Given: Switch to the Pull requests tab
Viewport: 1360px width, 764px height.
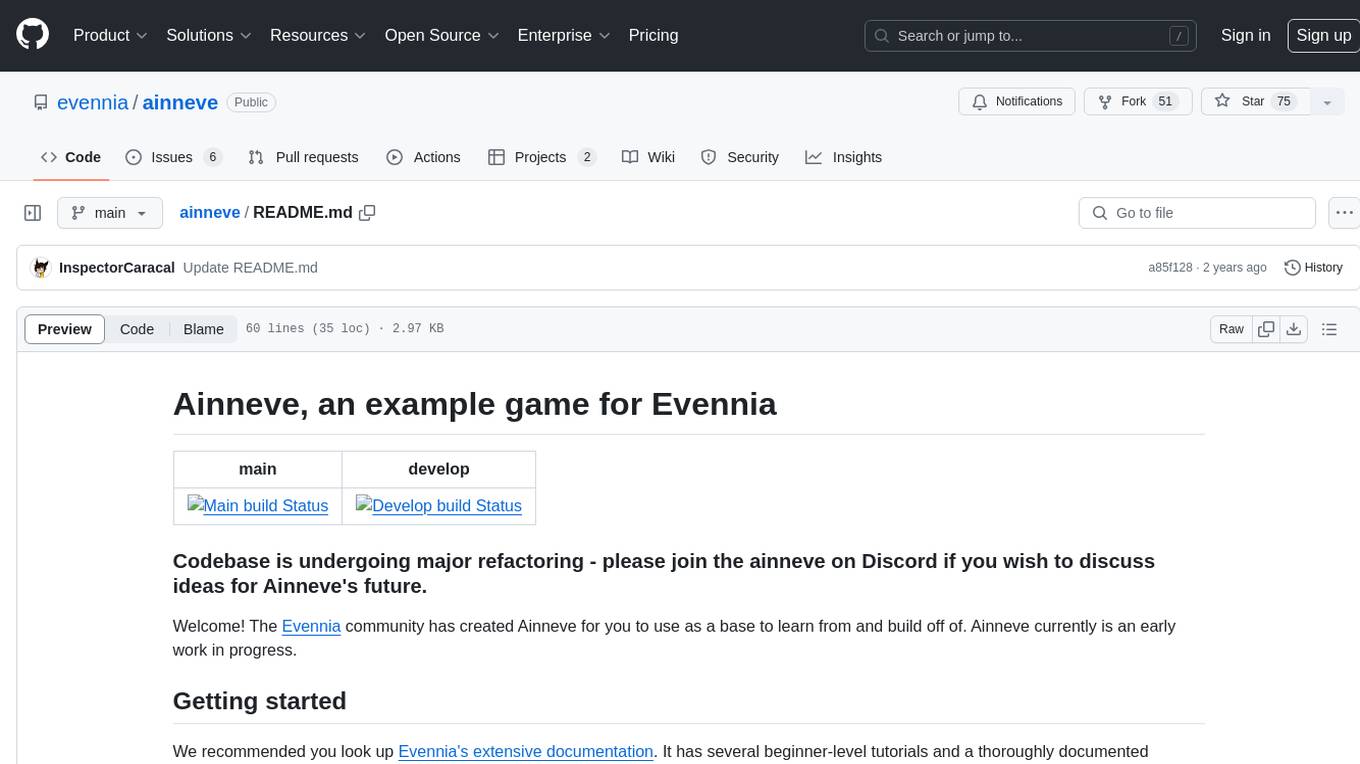Looking at the screenshot, I should point(303,157).
